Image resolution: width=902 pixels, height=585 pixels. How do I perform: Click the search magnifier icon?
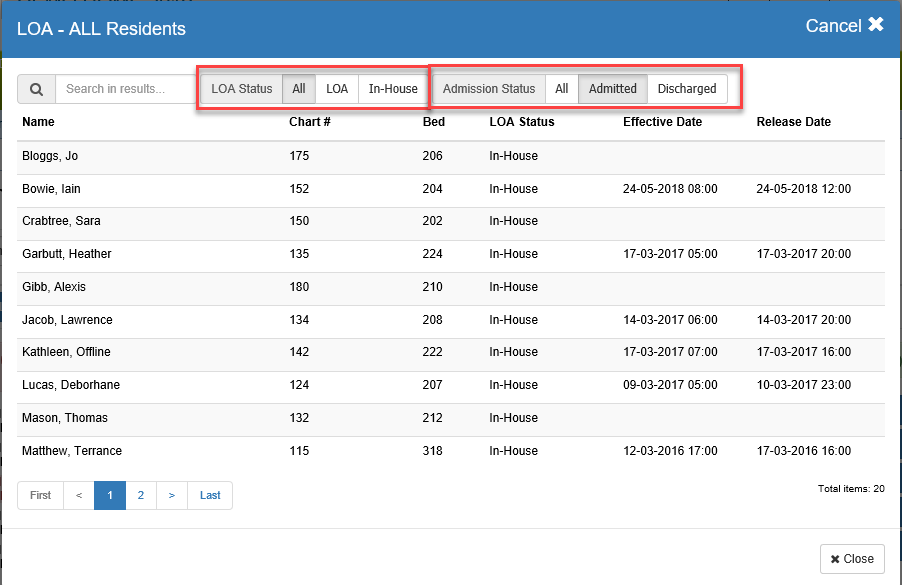(x=37, y=89)
